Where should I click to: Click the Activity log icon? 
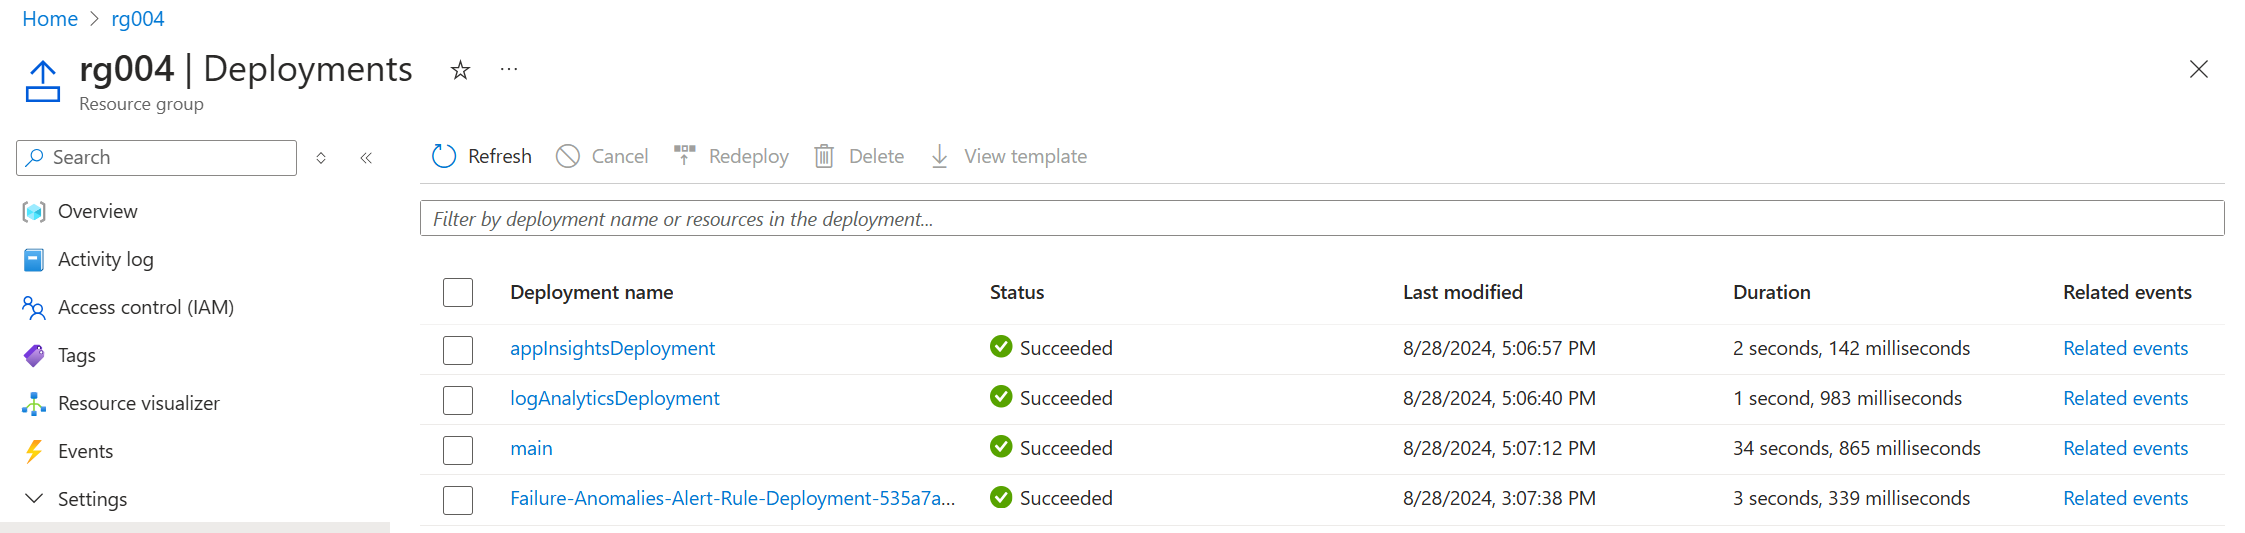34,259
